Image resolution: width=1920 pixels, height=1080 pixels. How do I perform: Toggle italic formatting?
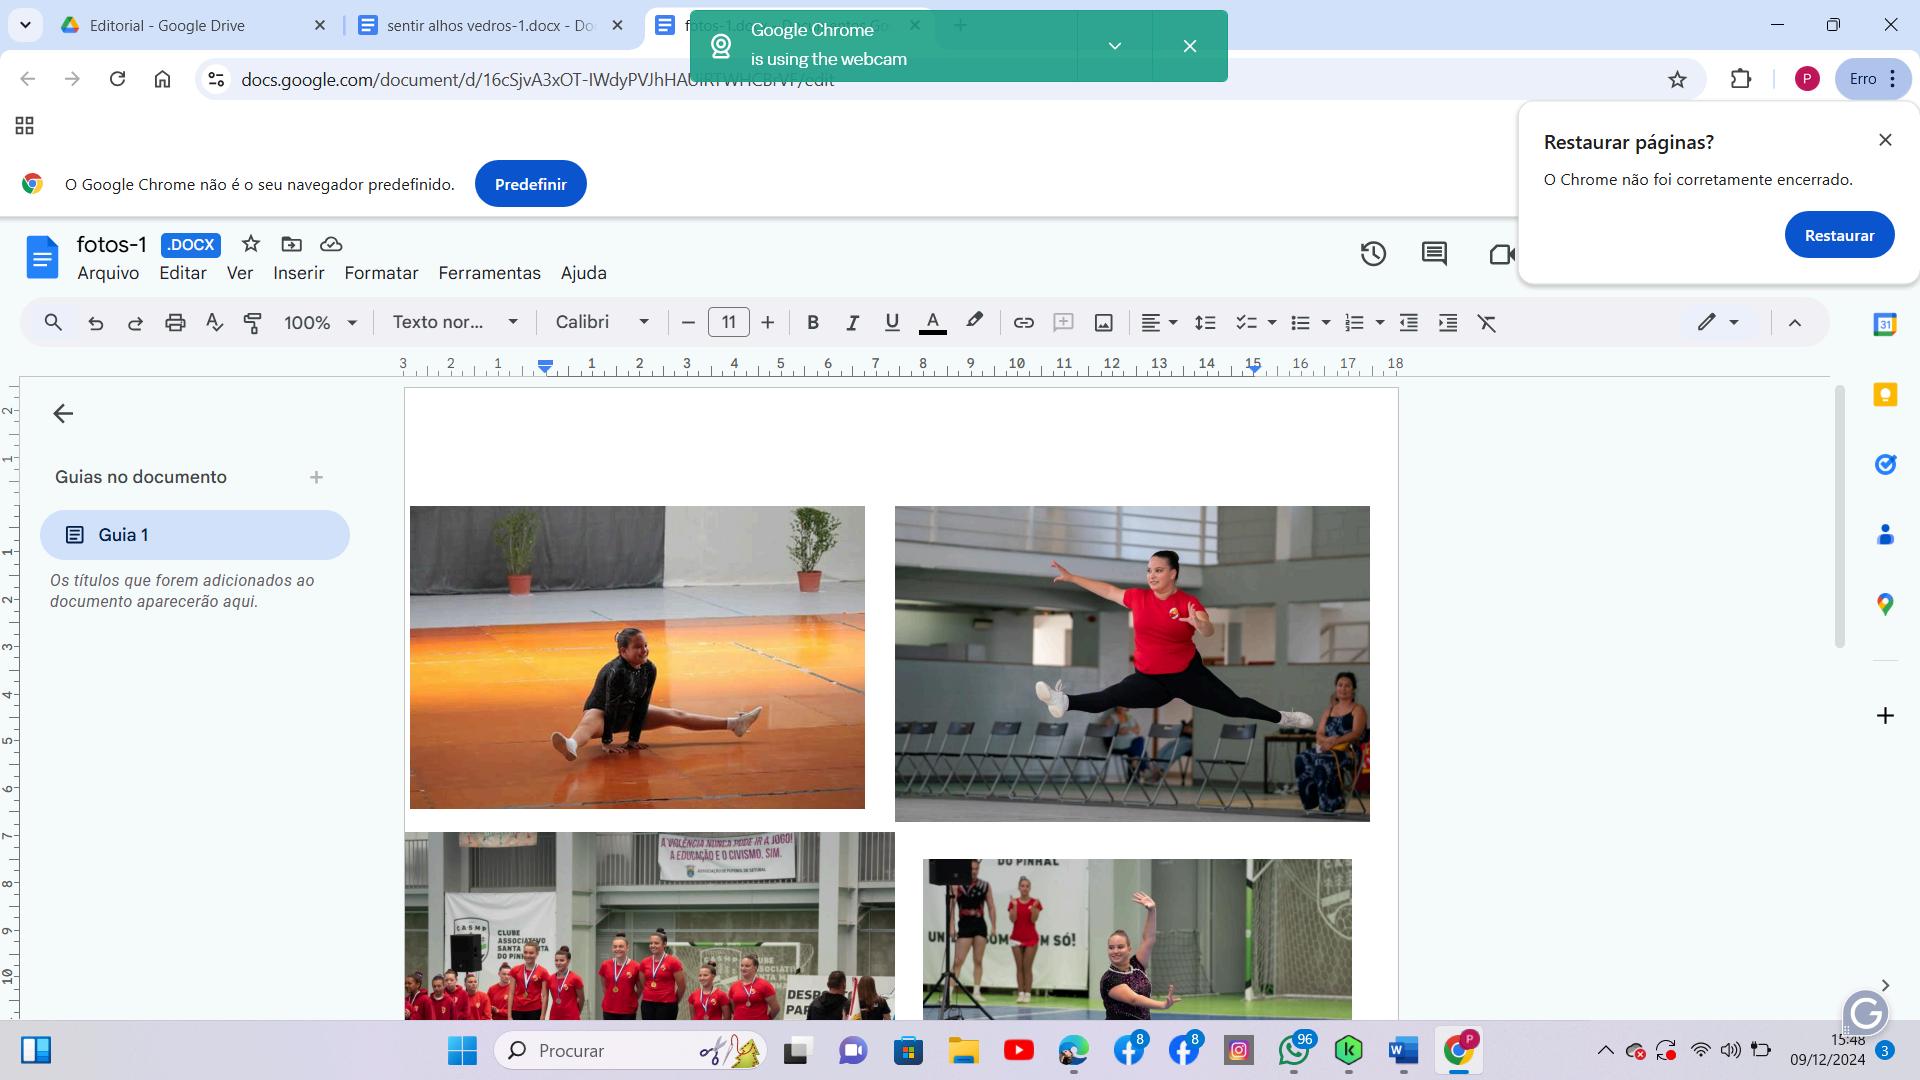tap(852, 323)
